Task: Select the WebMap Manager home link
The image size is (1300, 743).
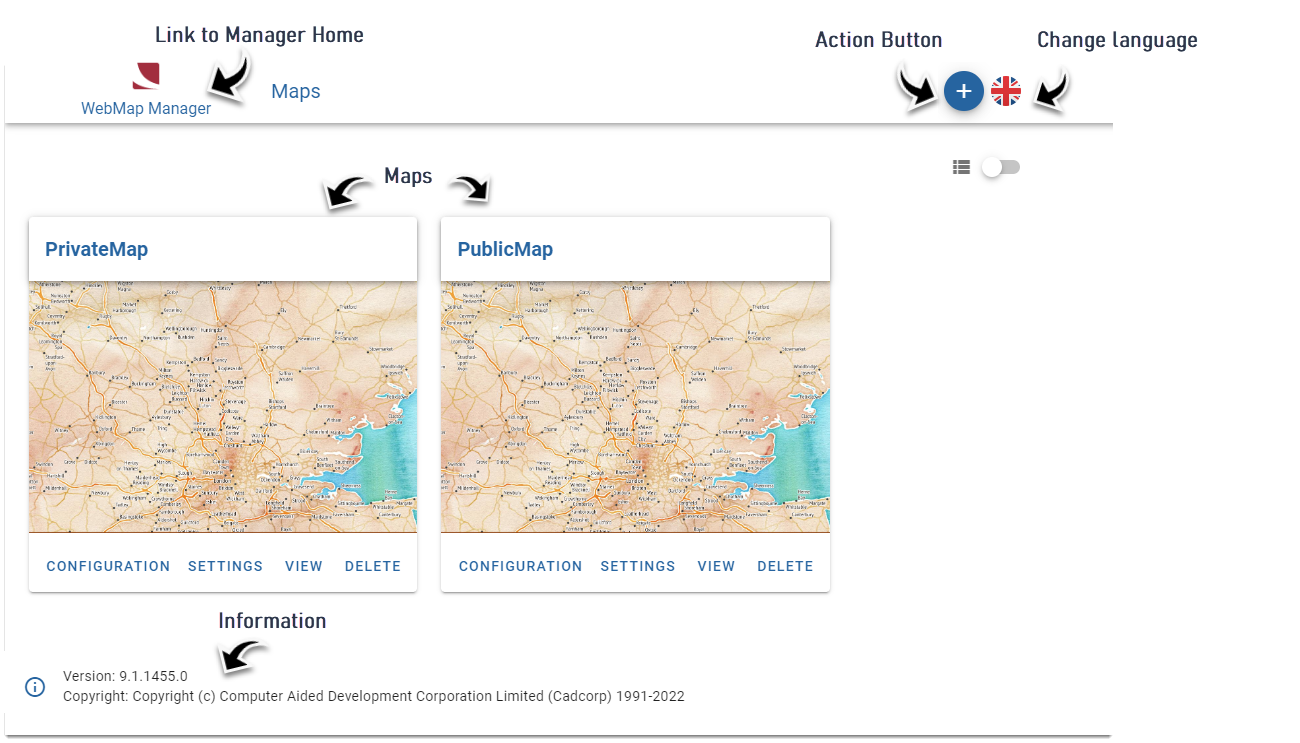Action: pos(146,107)
